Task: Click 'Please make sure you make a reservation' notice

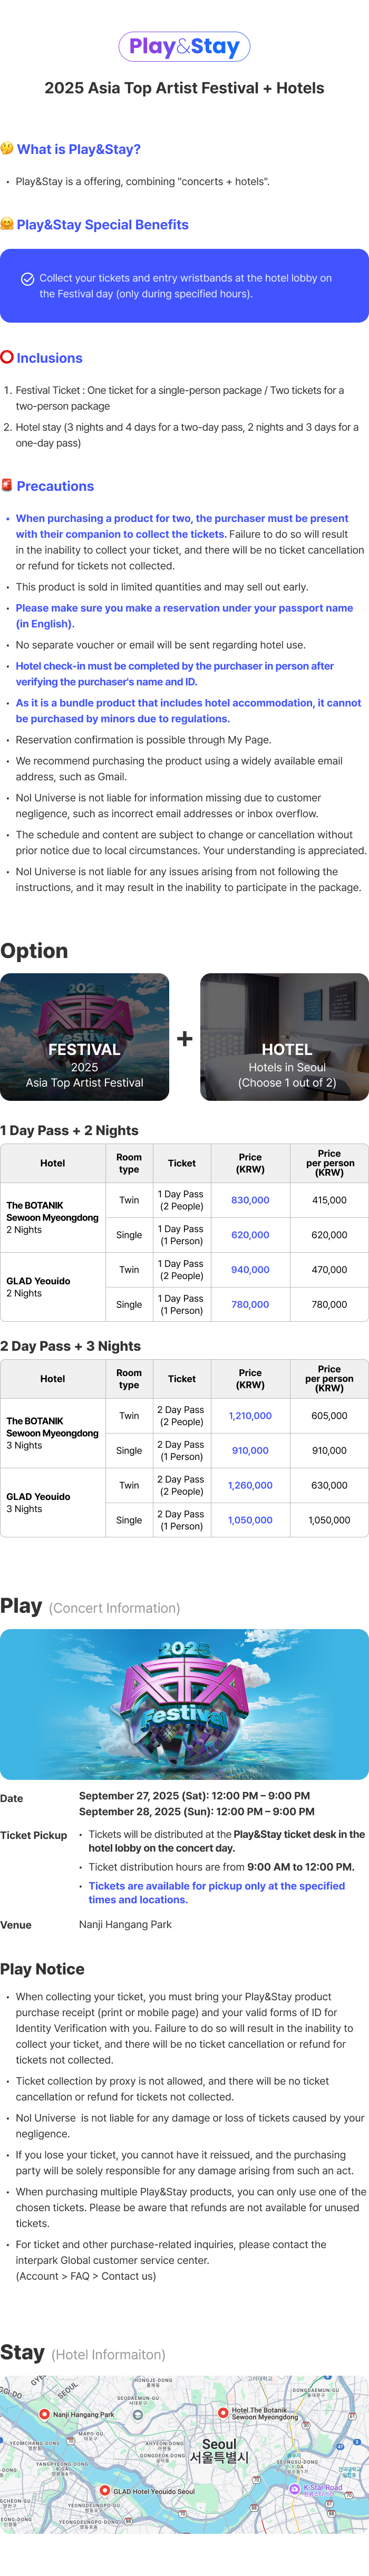Action: (184, 616)
